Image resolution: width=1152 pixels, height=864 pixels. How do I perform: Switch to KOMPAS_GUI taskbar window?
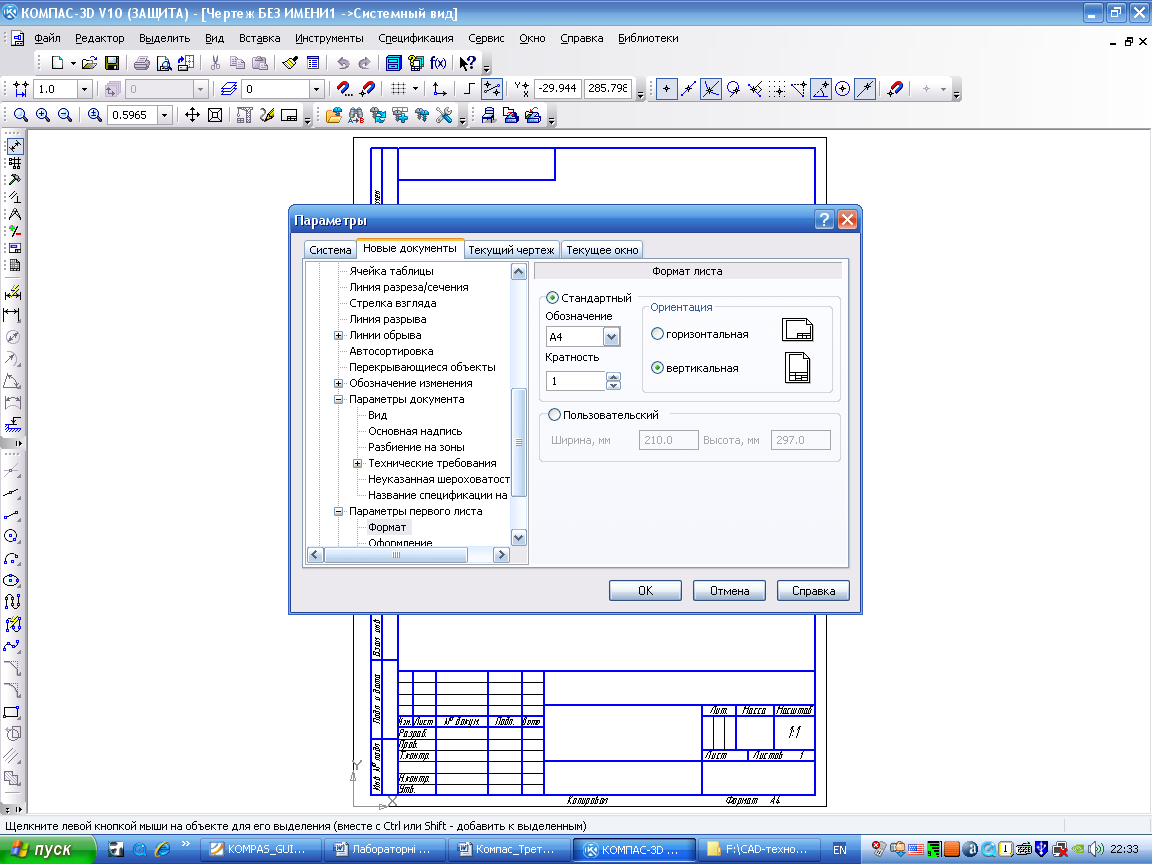click(x=260, y=849)
